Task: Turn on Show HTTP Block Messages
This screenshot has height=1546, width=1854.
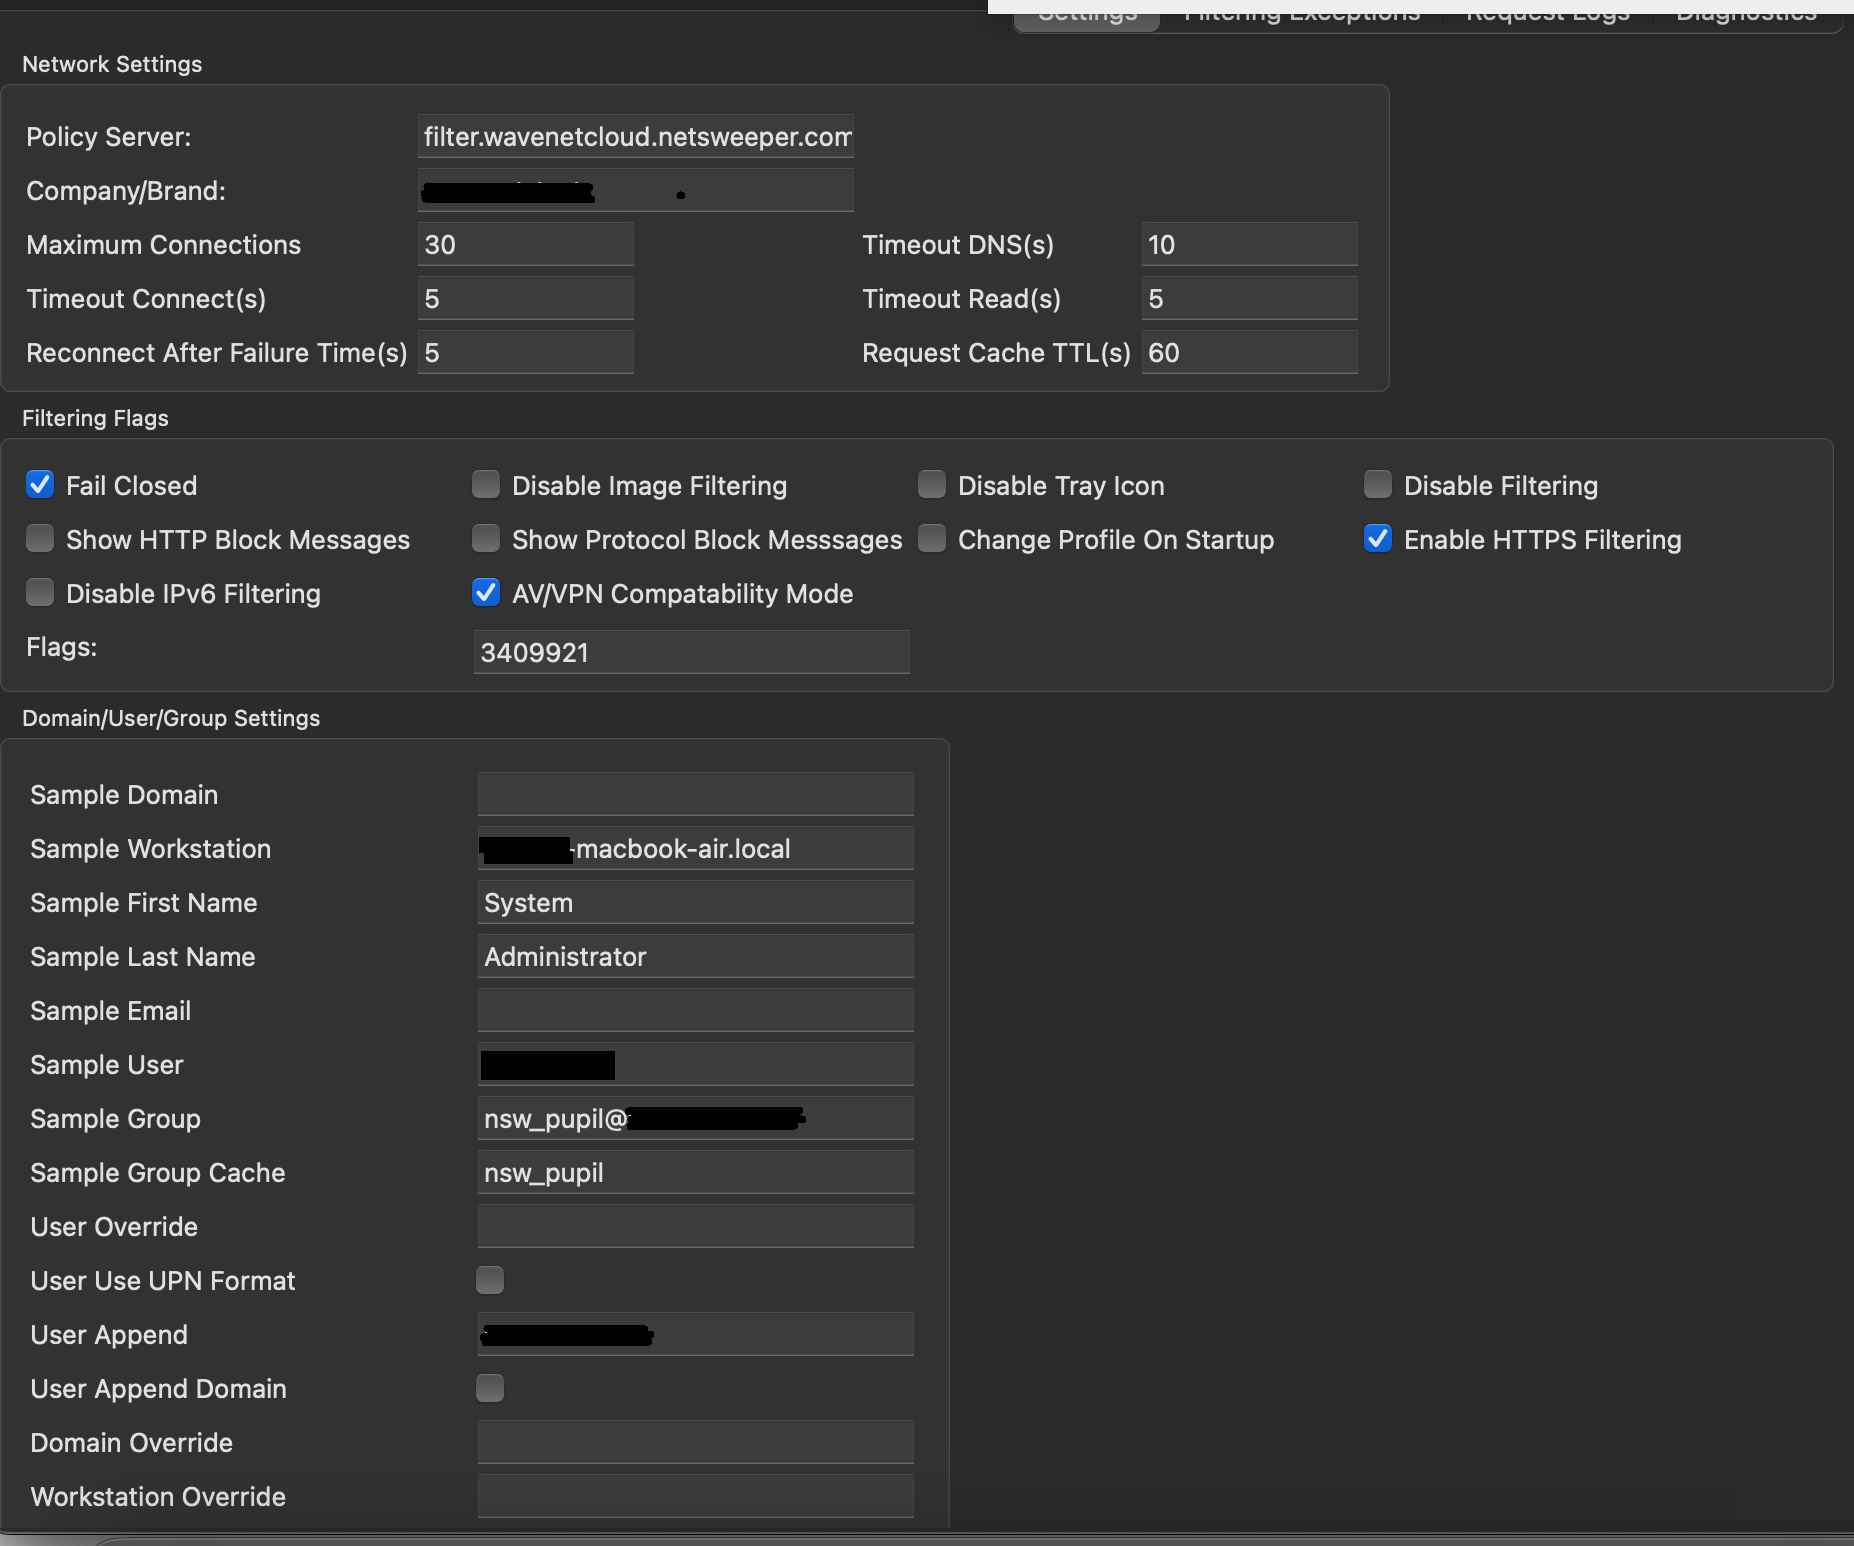Action: point(40,539)
